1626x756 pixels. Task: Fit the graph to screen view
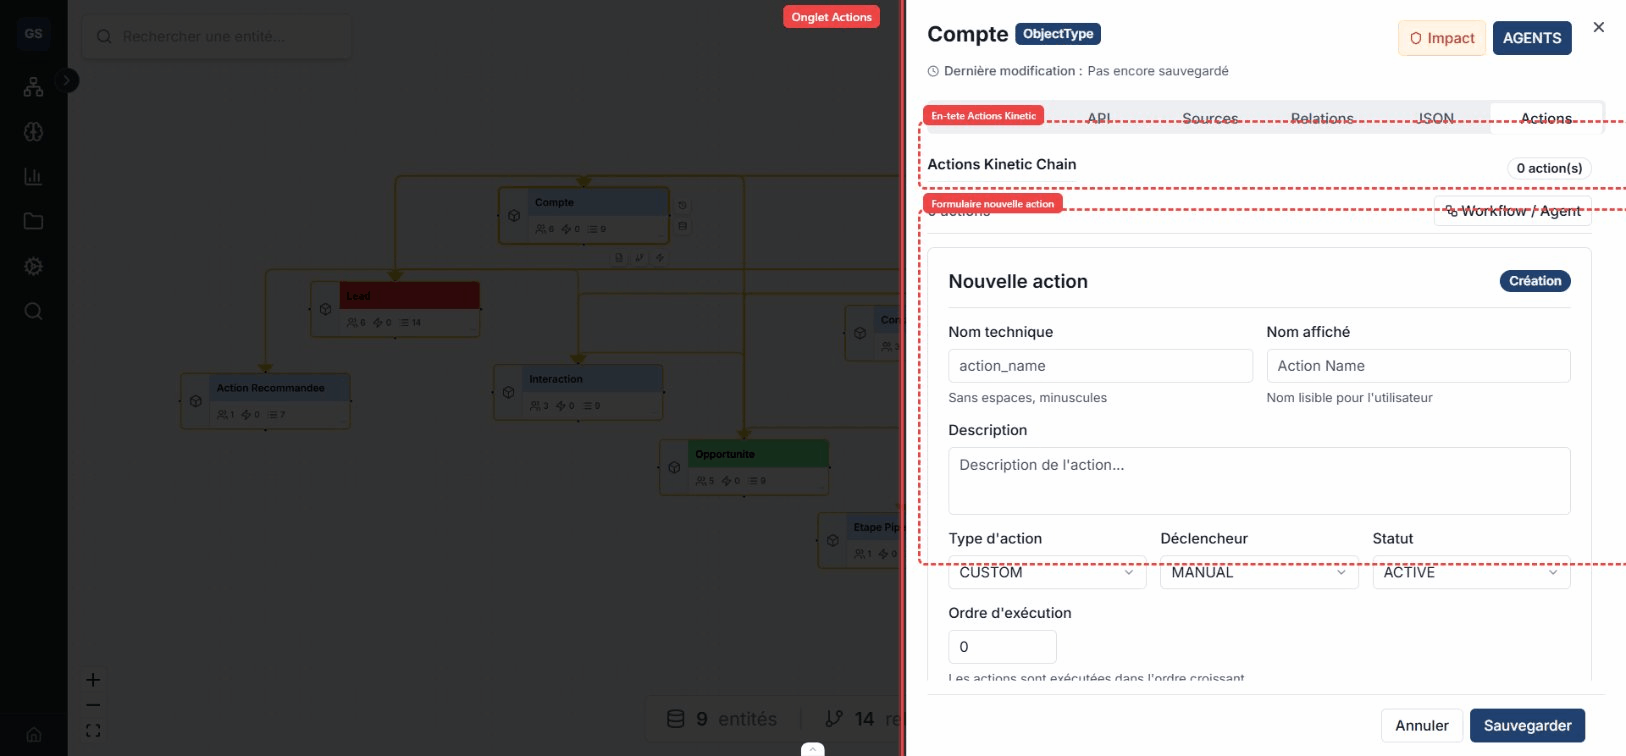coord(93,731)
